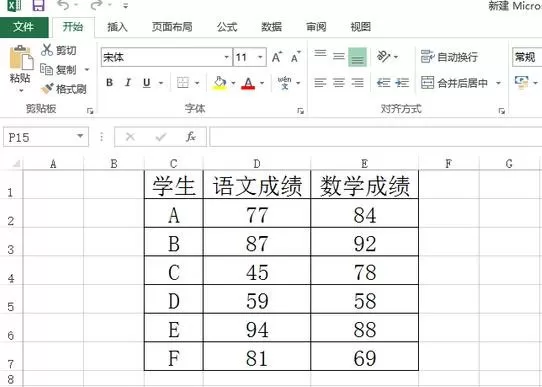Screen dimensions: 542x387
Task: Click the 自动换行 wrap text button
Action: (x=449, y=56)
